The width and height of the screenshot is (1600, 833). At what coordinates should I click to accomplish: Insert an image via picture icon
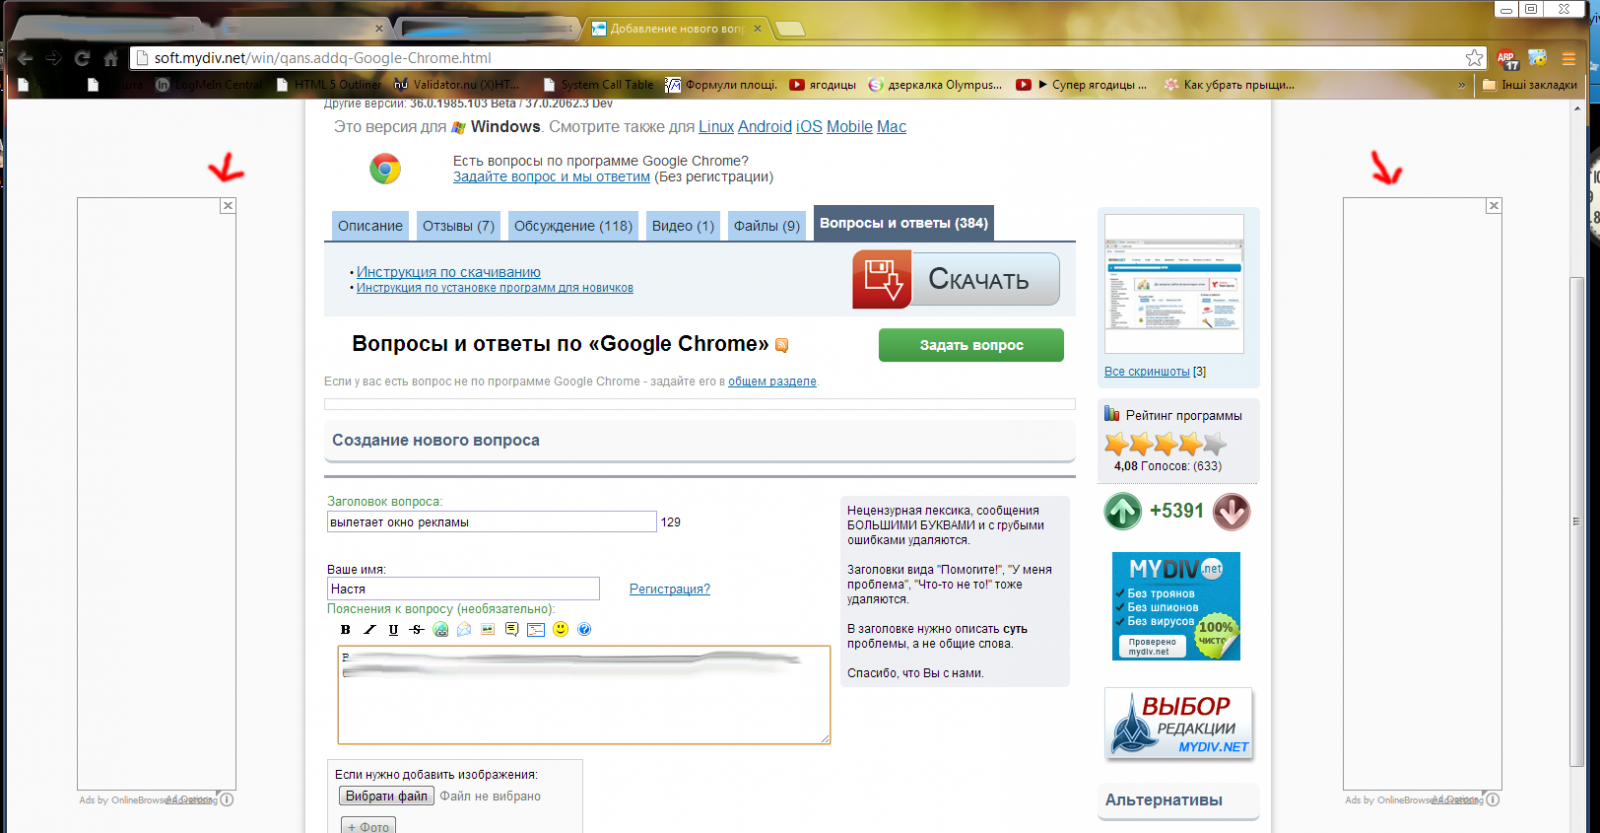[488, 630]
